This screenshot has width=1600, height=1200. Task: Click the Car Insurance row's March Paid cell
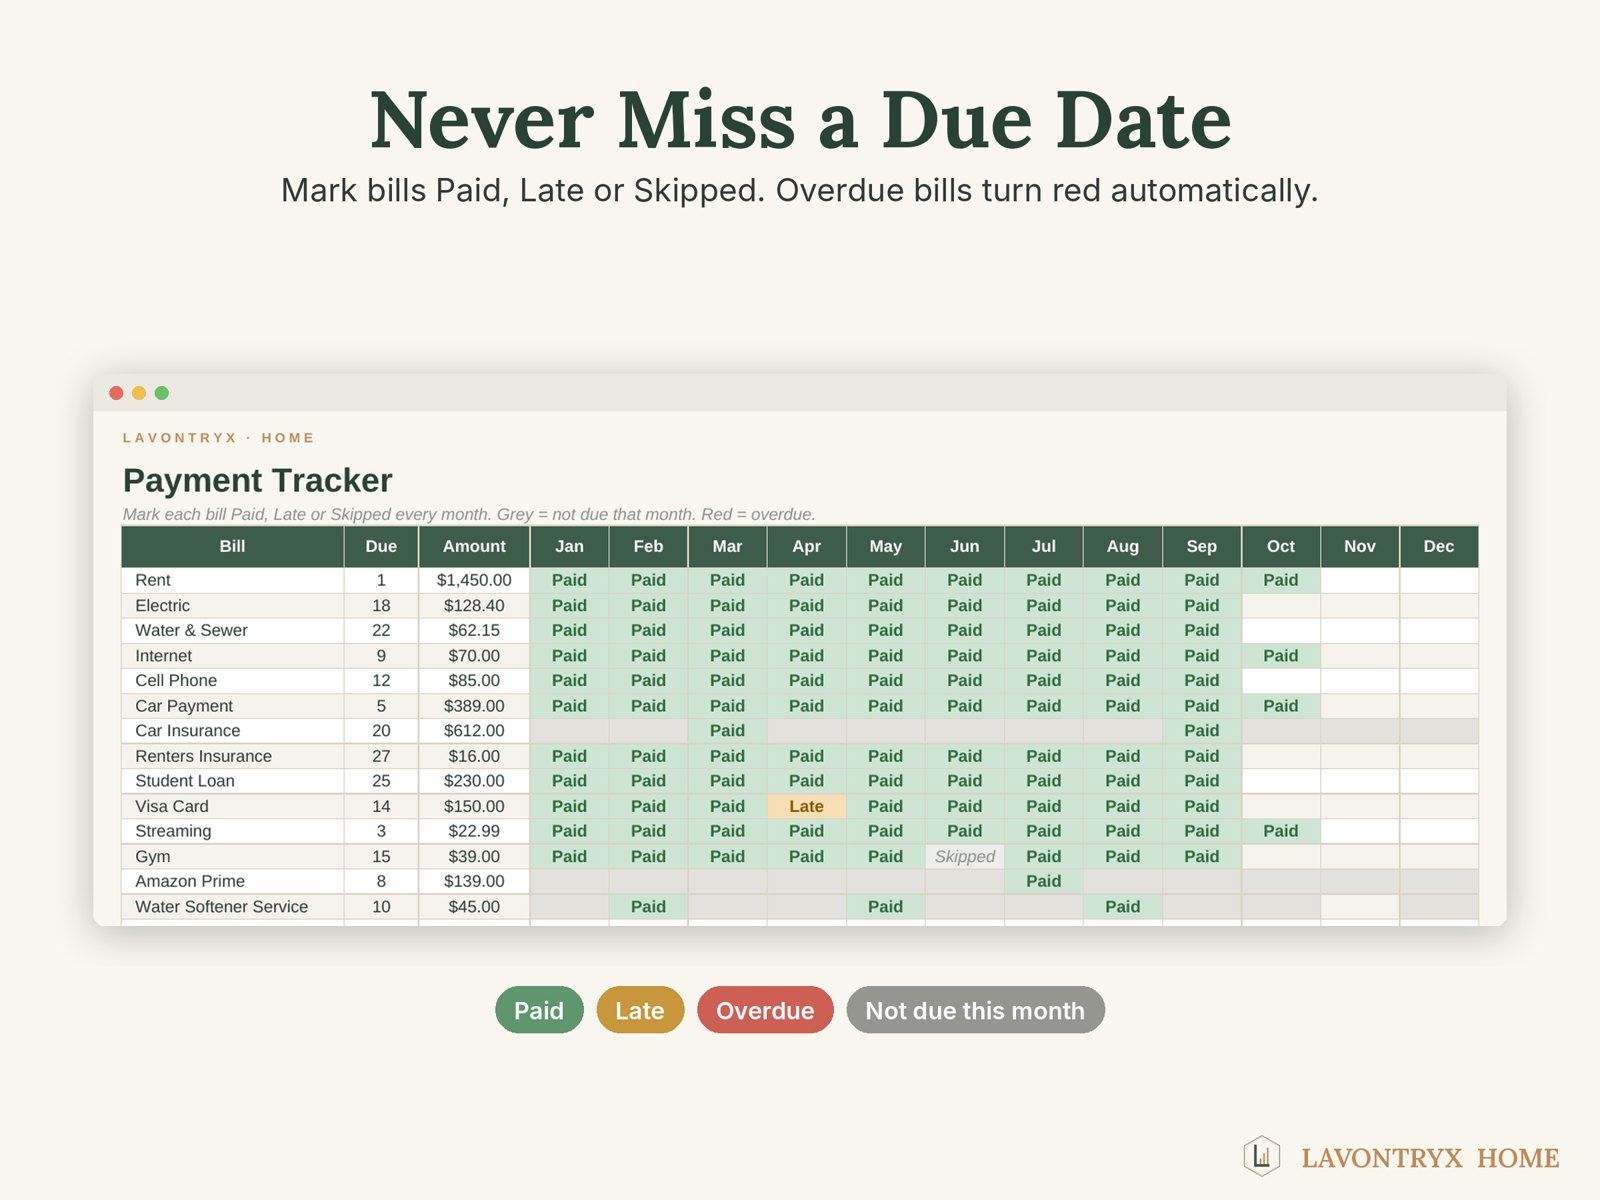point(727,731)
